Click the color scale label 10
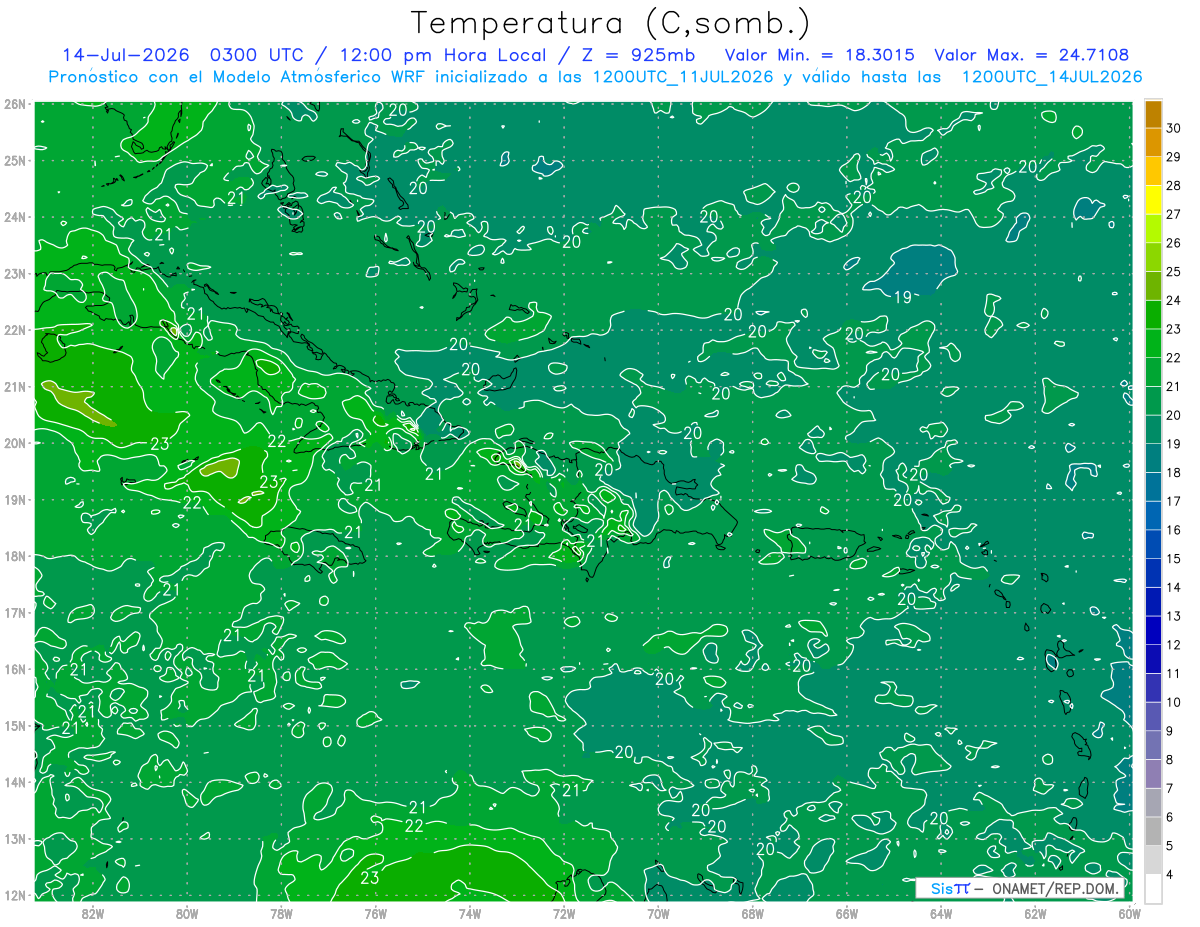The width and height of the screenshot is (1200, 927). point(1174,702)
